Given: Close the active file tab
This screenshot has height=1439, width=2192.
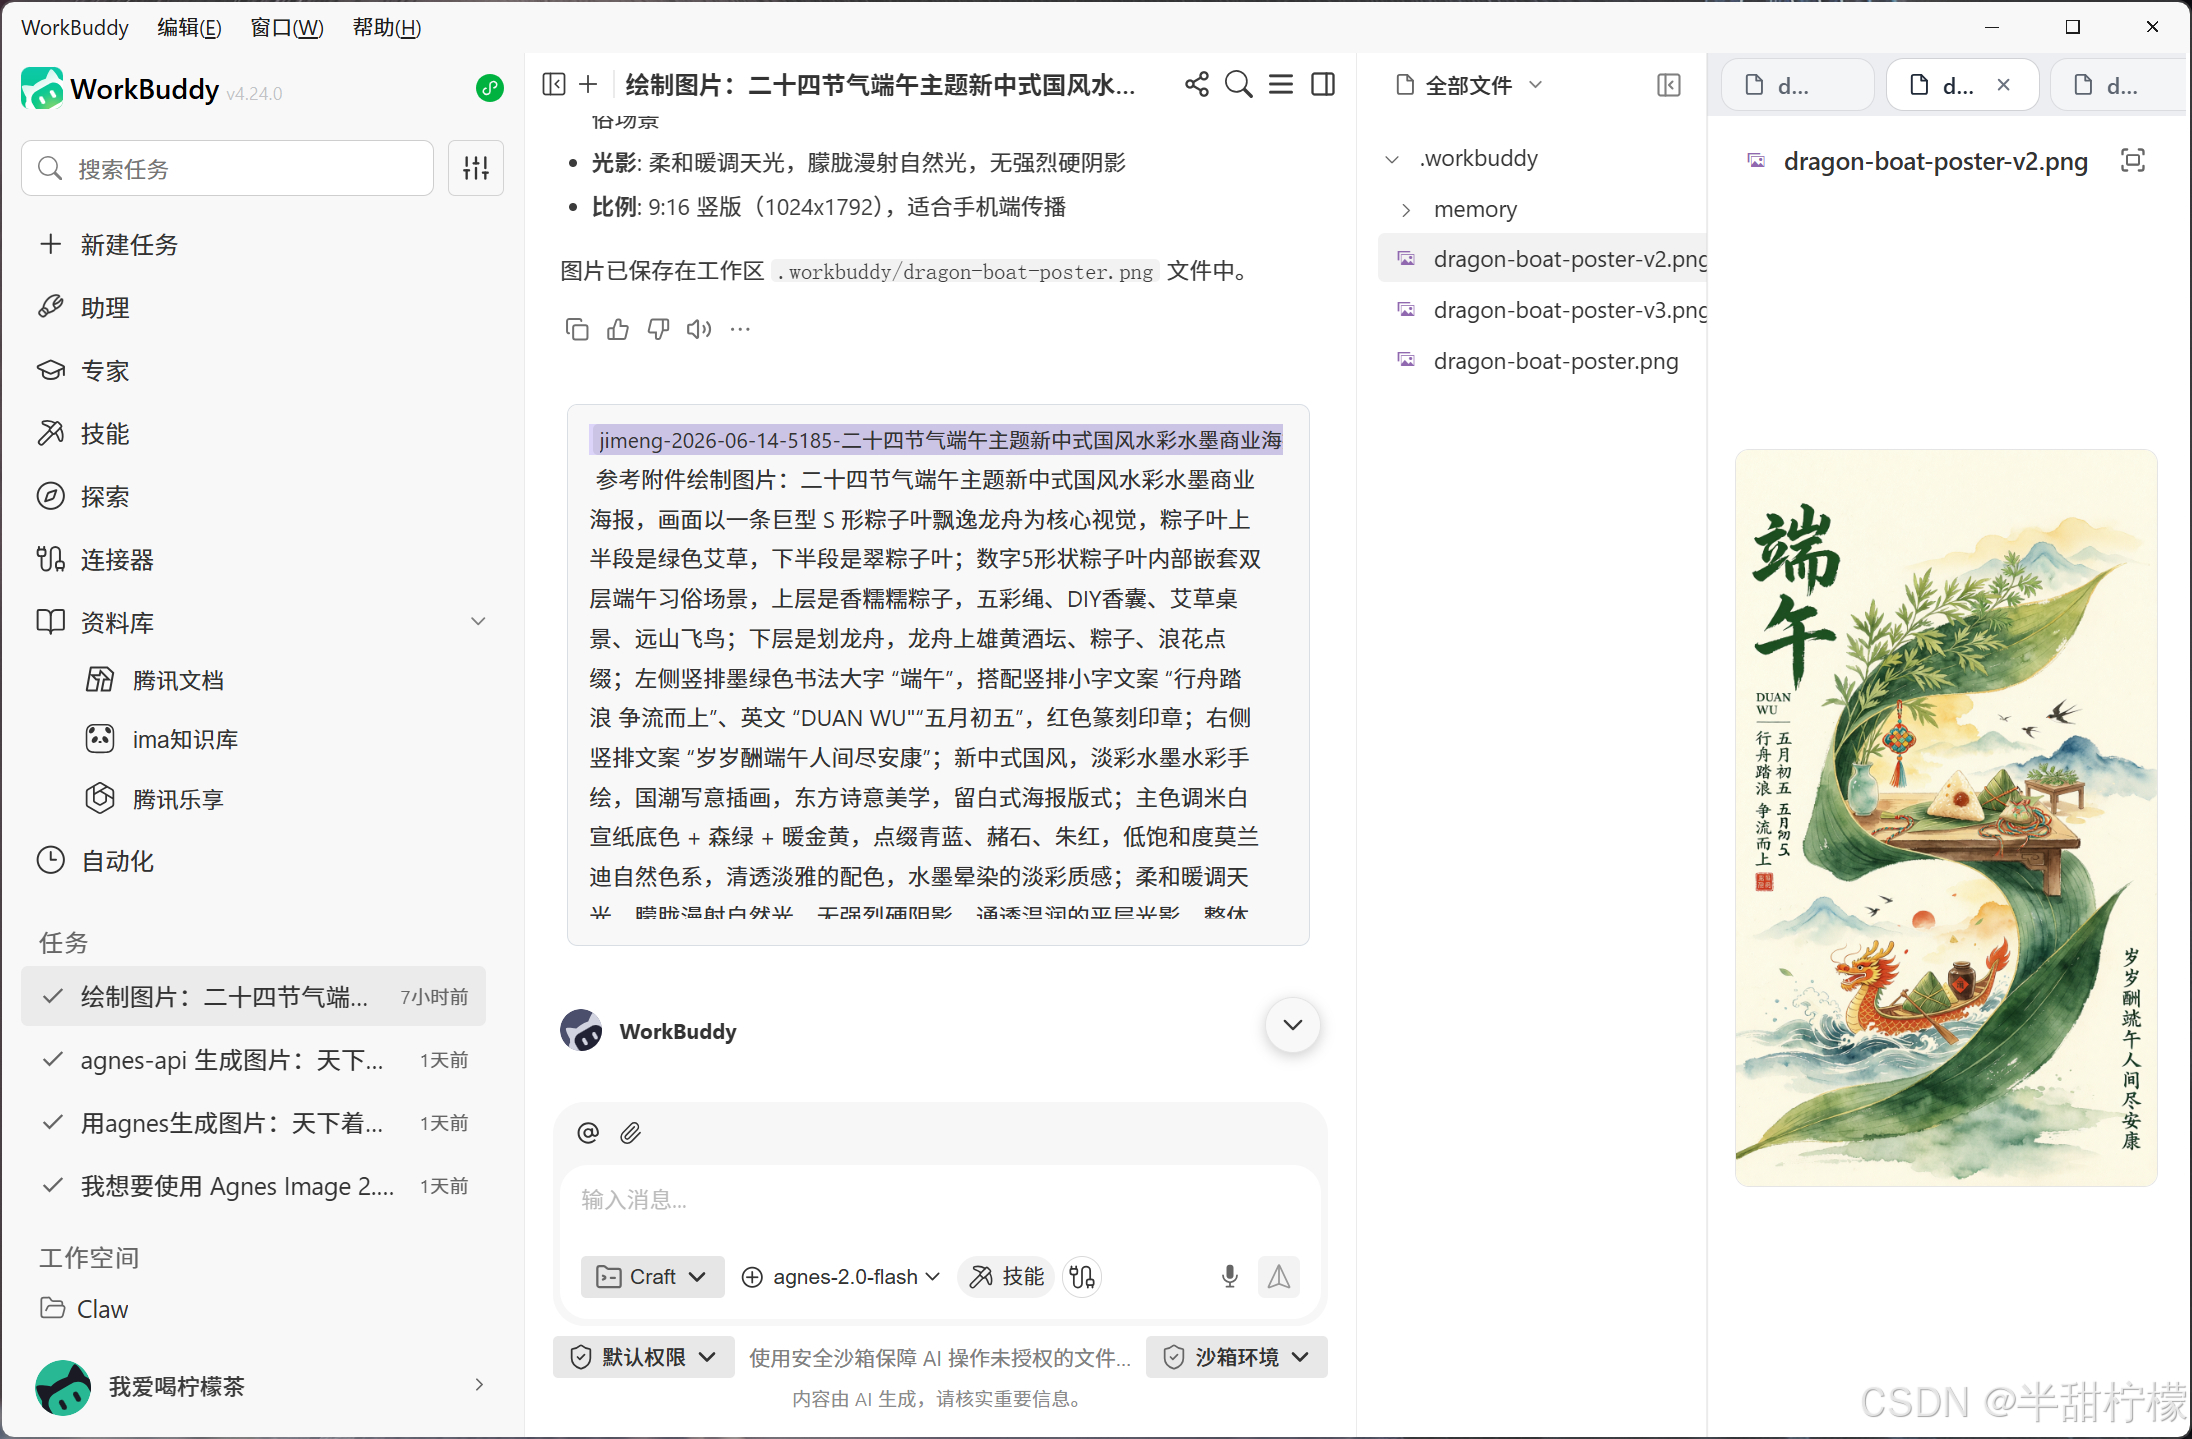Looking at the screenshot, I should 2003,85.
